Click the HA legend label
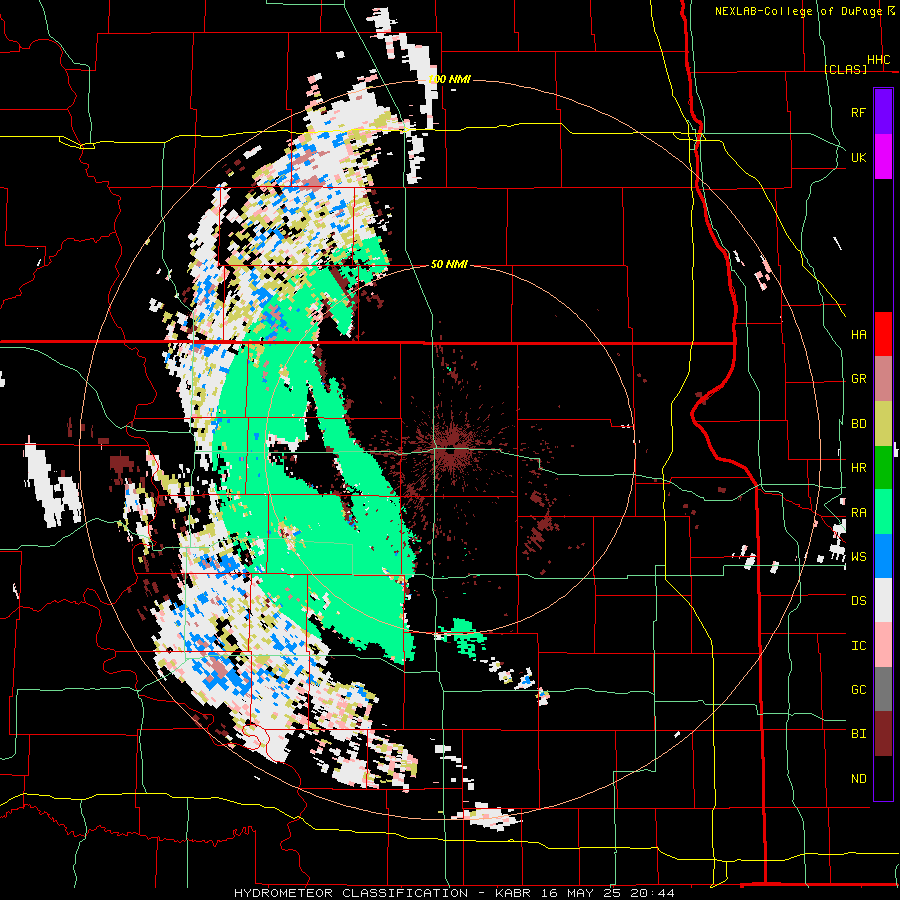 point(858,334)
